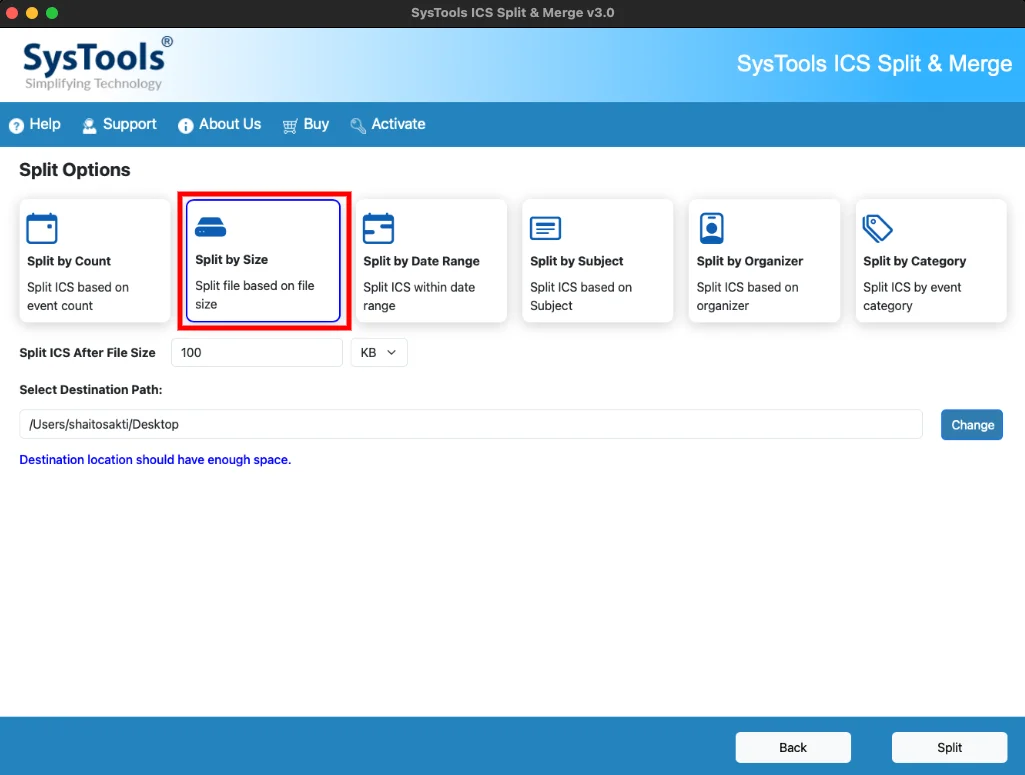Viewport: 1025px width, 775px height.
Task: Click the Help question mark icon
Action: click(x=16, y=125)
